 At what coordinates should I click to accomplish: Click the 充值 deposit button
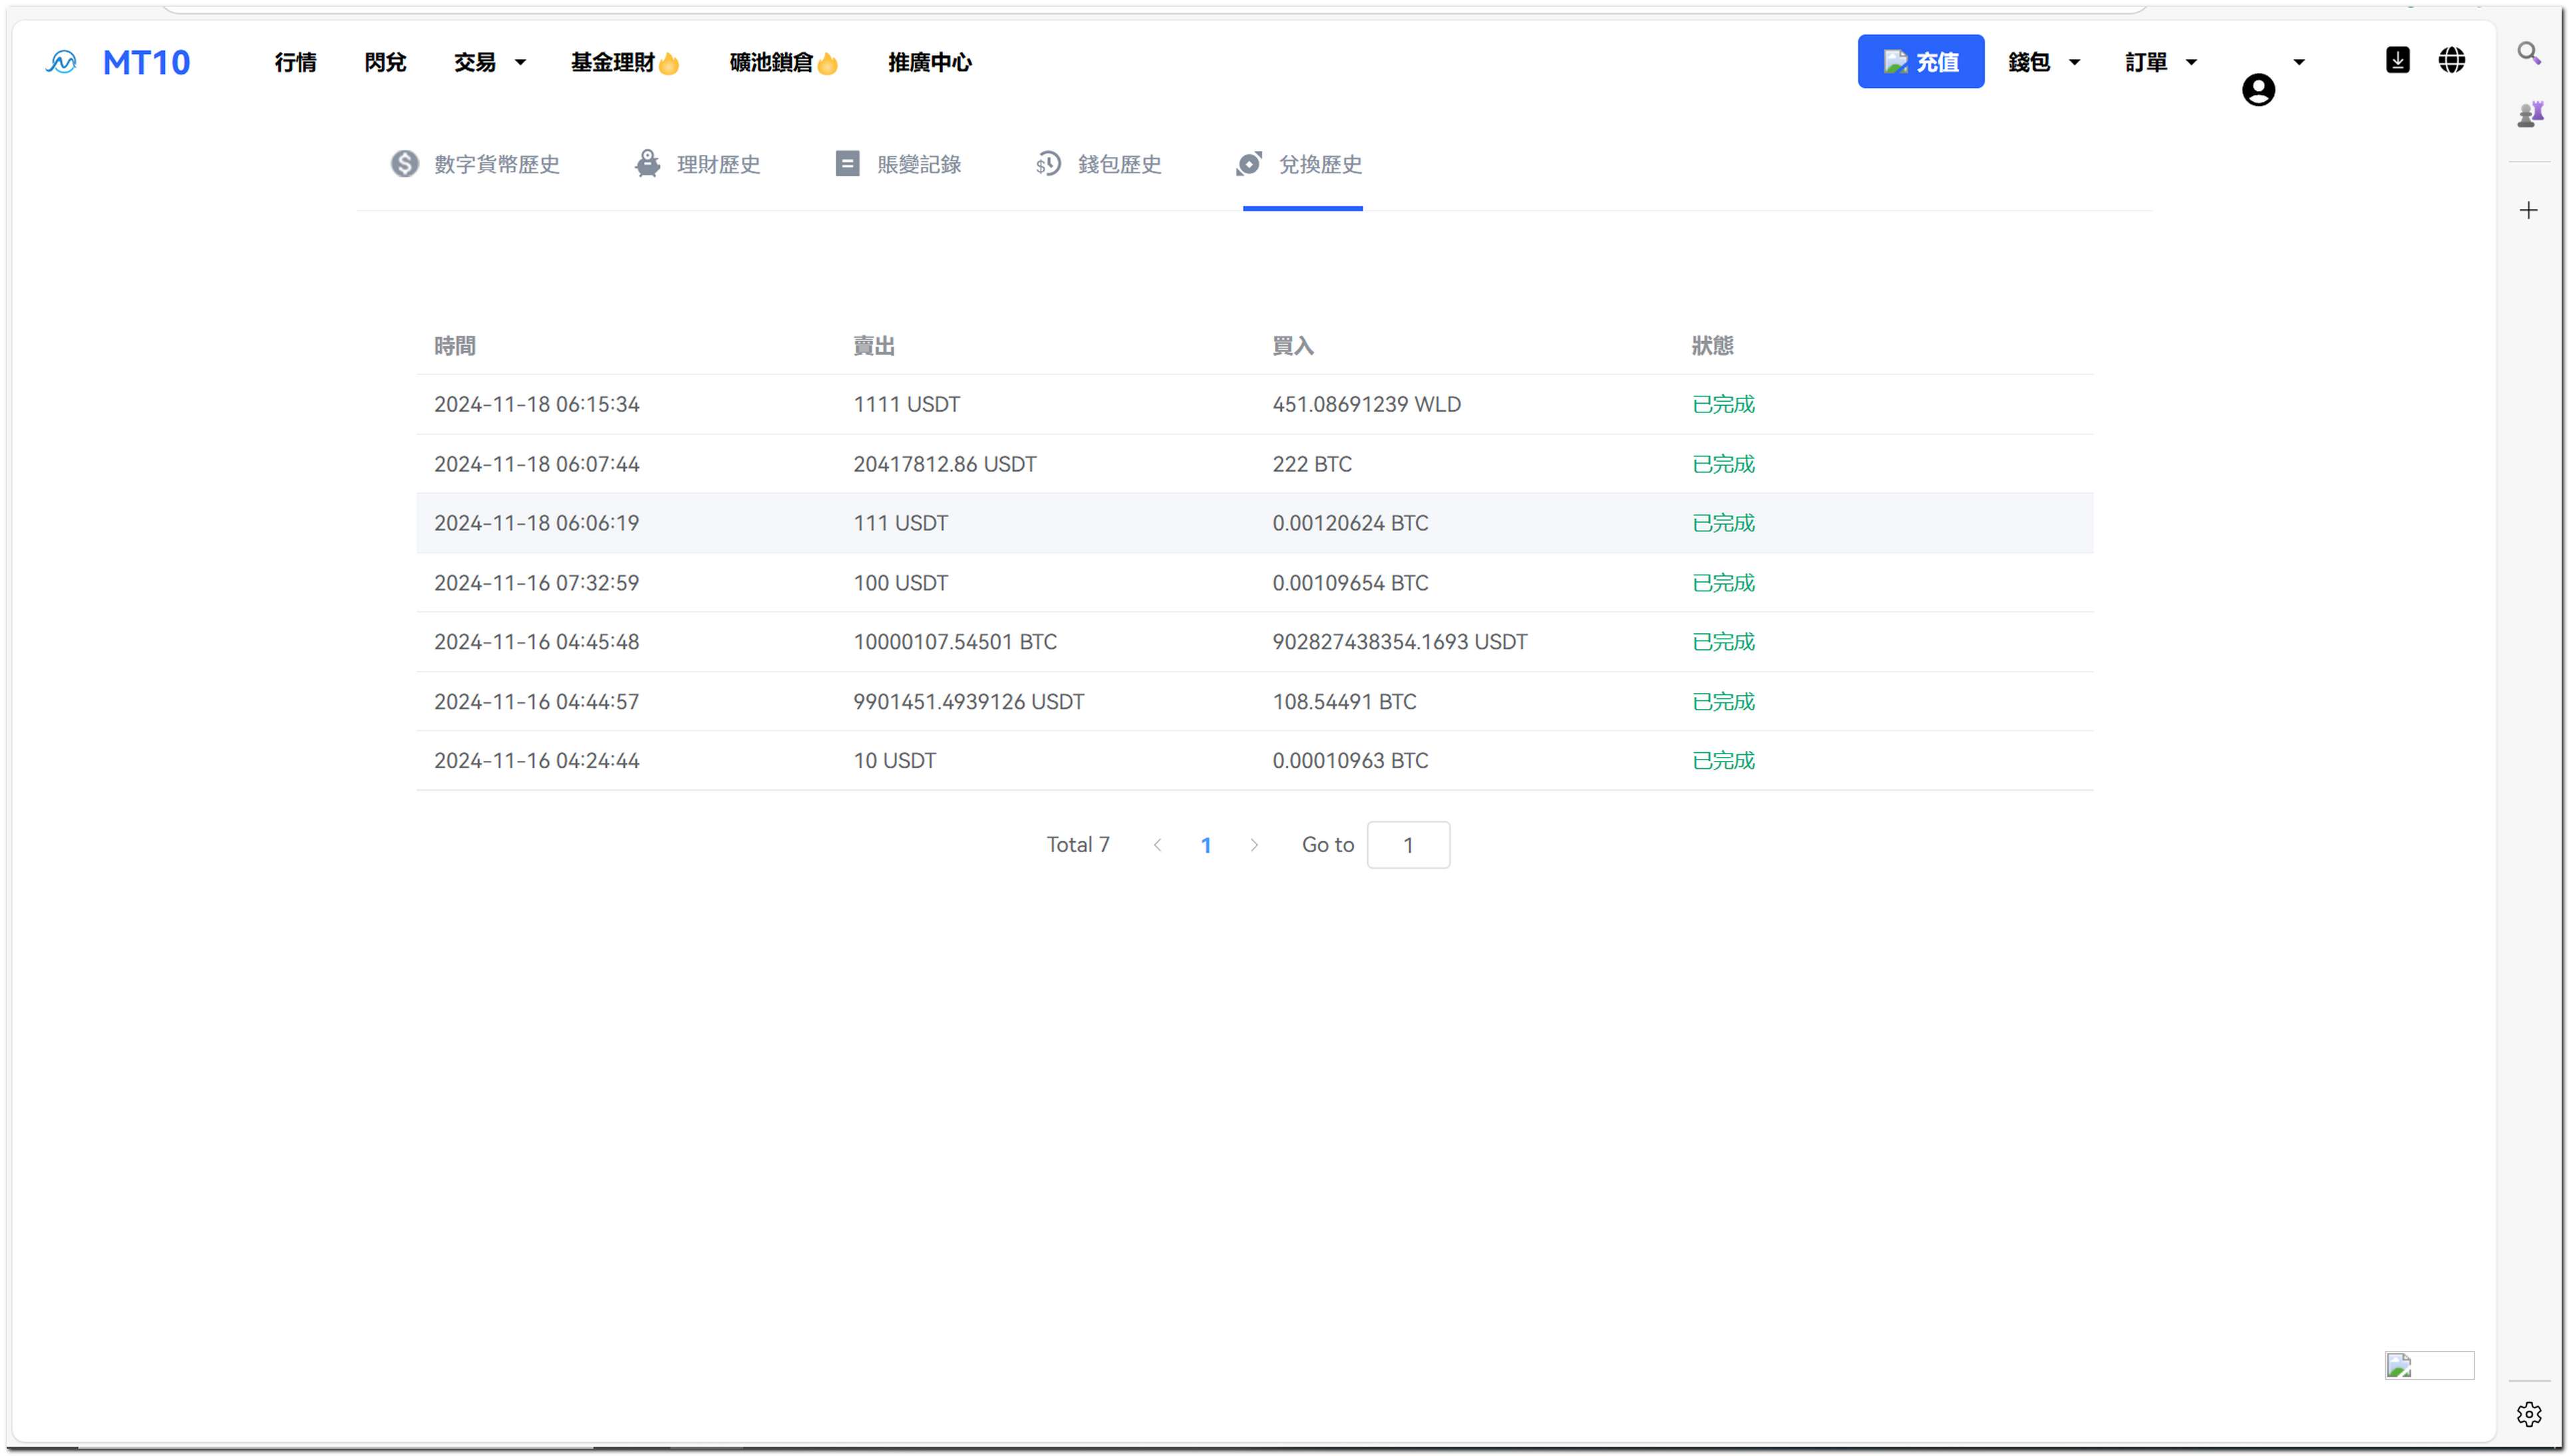[1919, 62]
